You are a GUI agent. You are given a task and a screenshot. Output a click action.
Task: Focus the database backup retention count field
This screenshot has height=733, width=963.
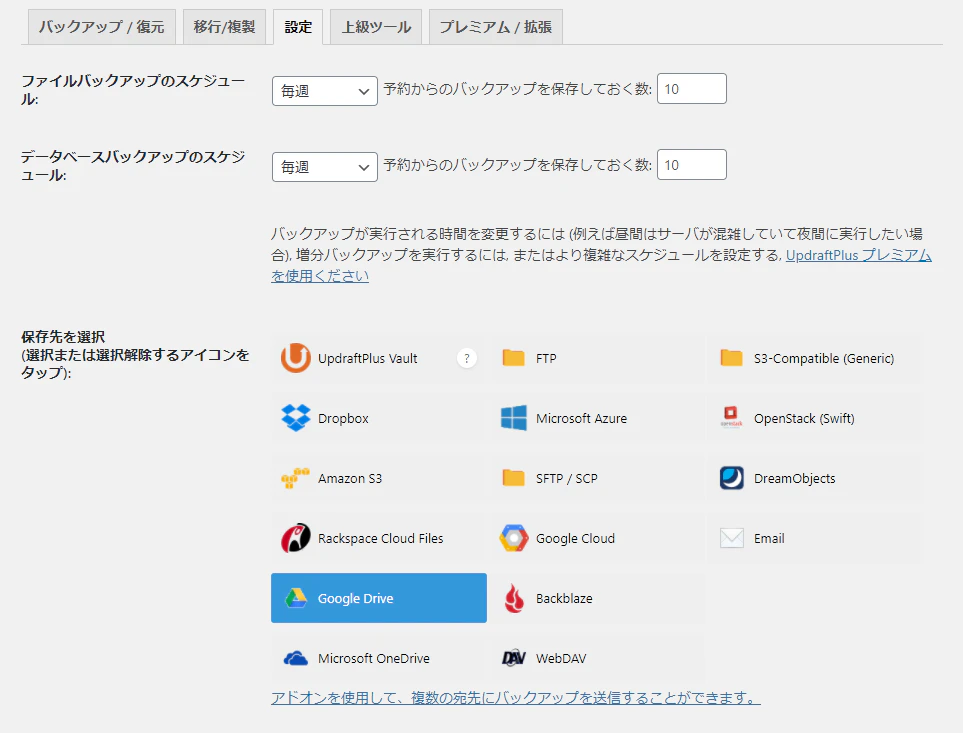click(x=692, y=165)
